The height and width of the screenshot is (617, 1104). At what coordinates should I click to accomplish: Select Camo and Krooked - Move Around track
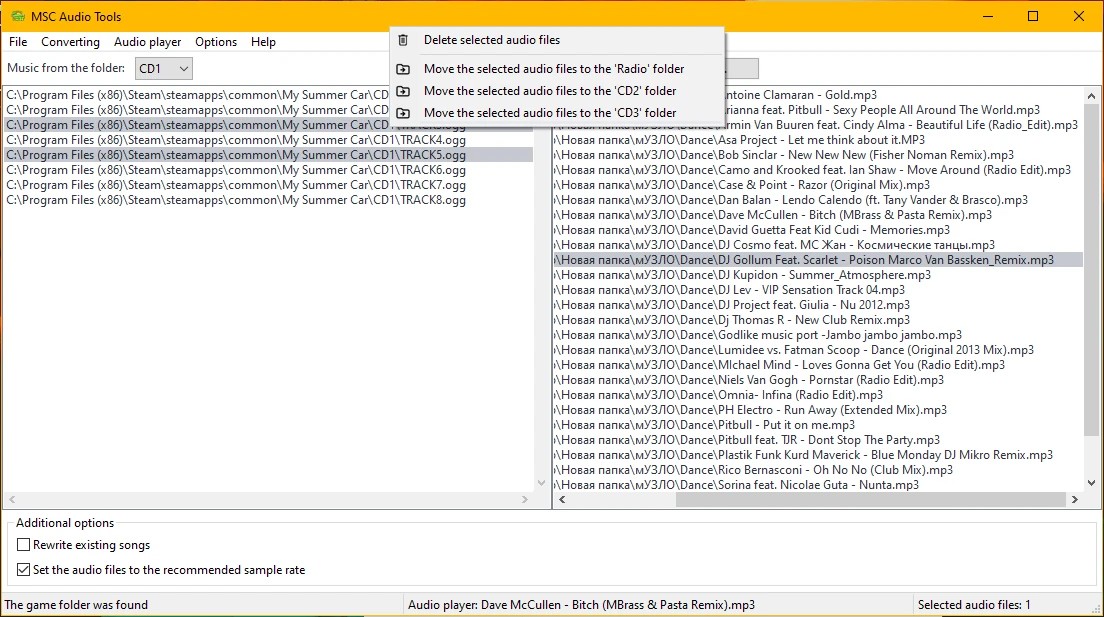pyautogui.click(x=818, y=170)
